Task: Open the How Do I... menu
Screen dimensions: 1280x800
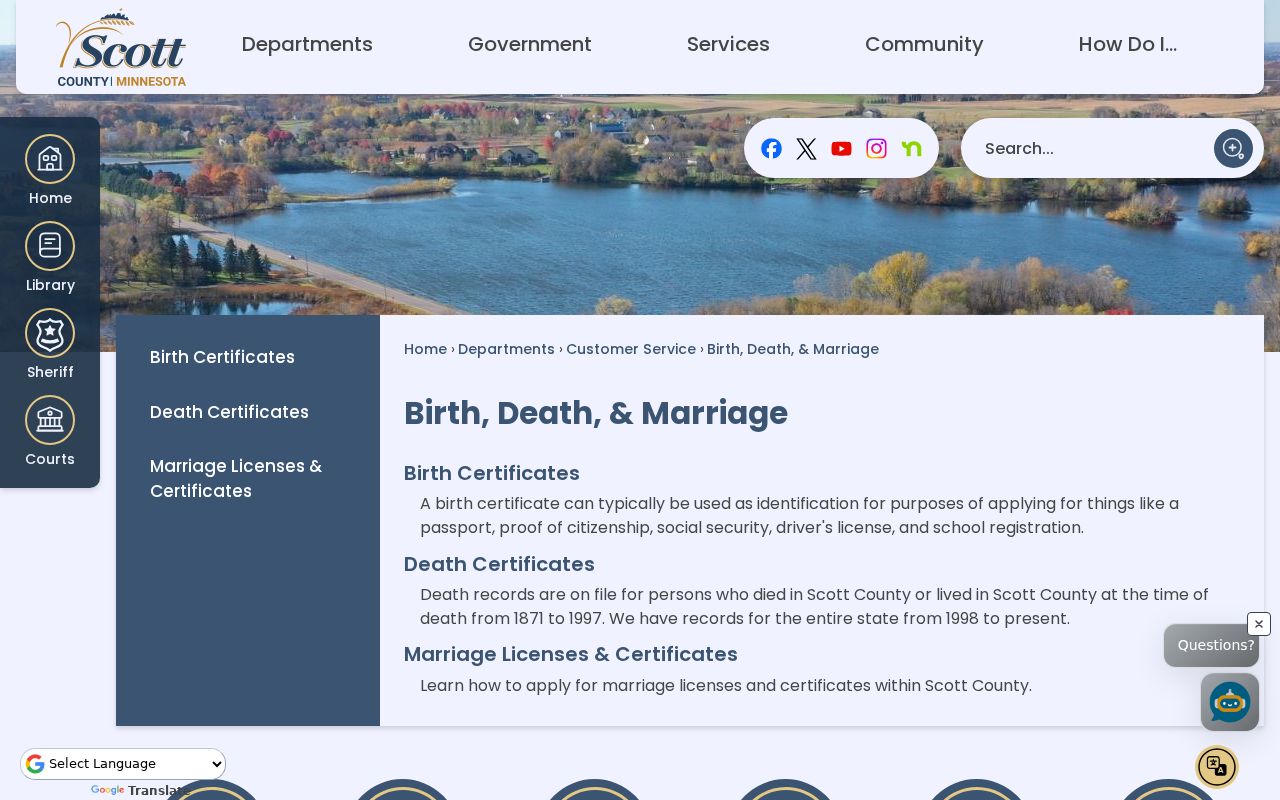Action: (x=1127, y=44)
